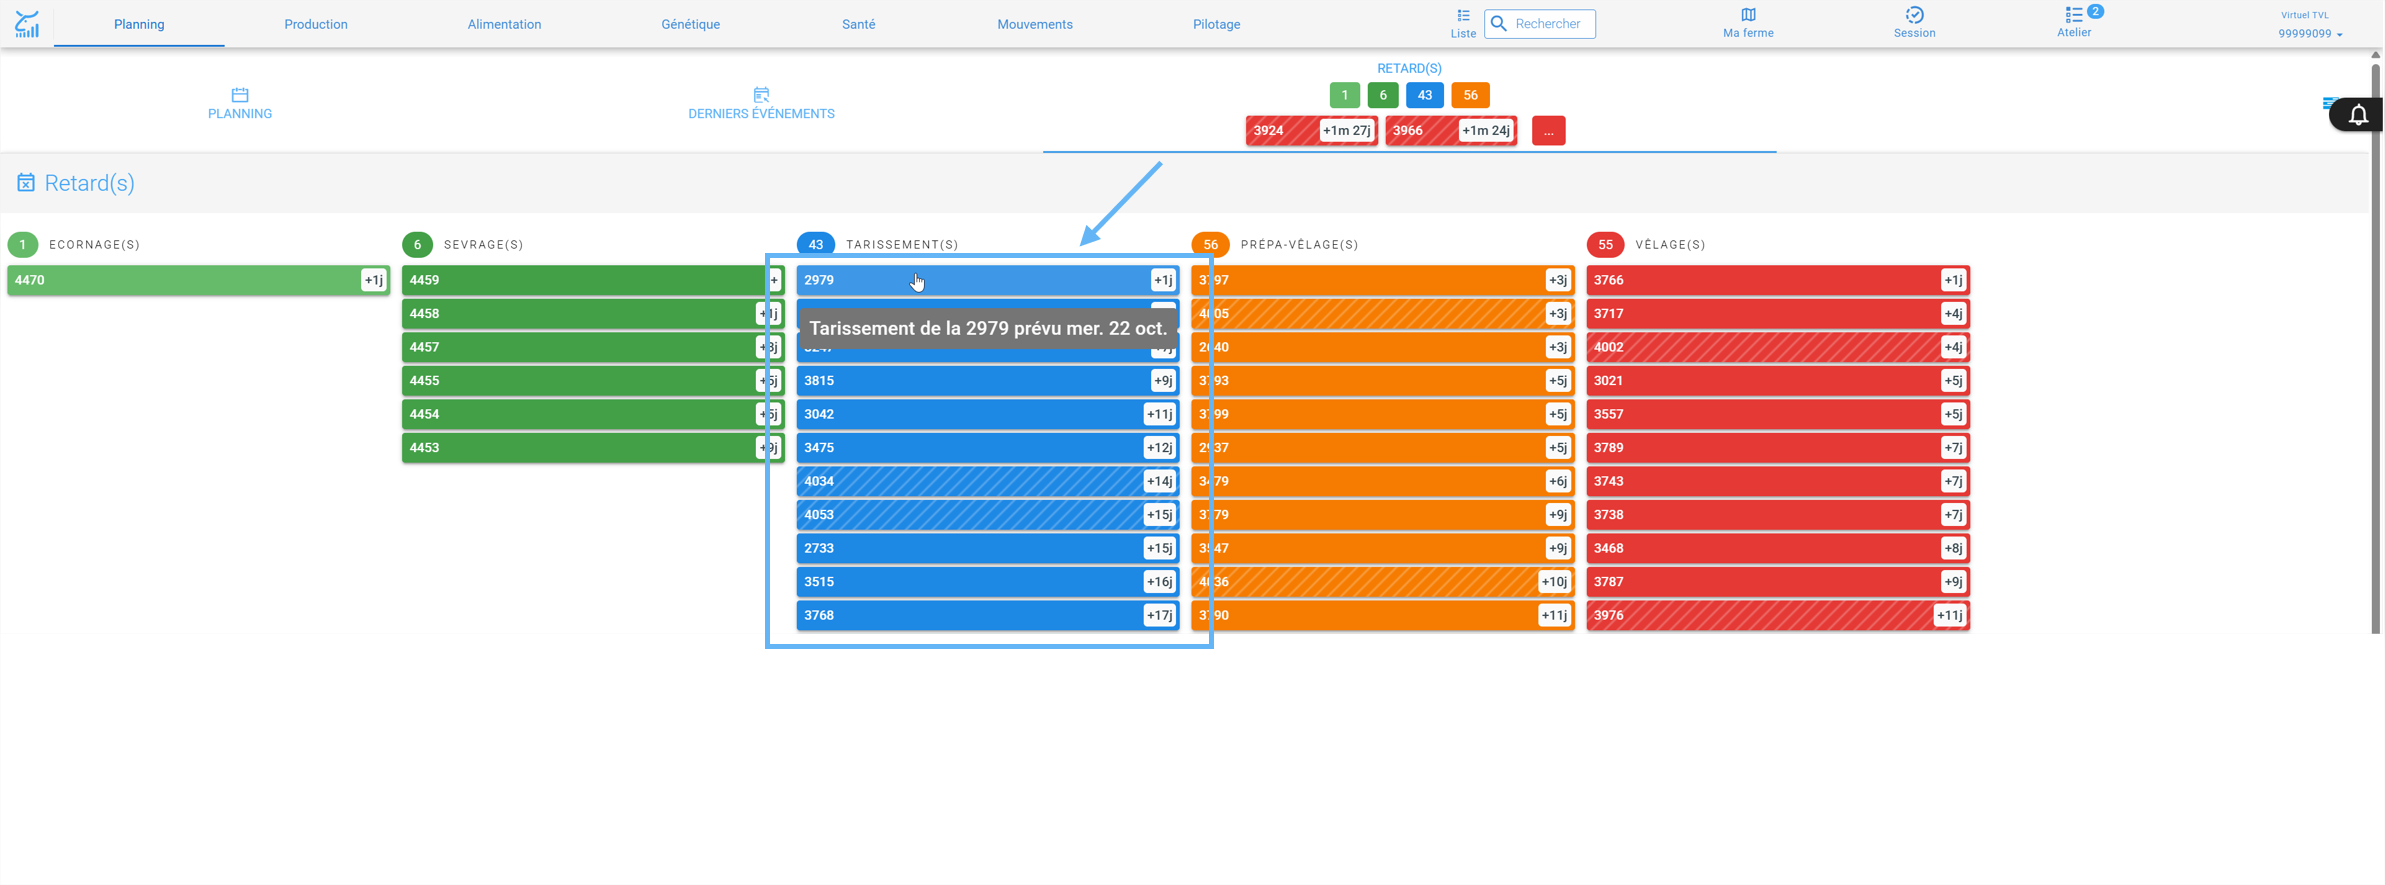Click the Vêlage(s) column count badge 55
The image size is (2385, 885).
[1605, 244]
